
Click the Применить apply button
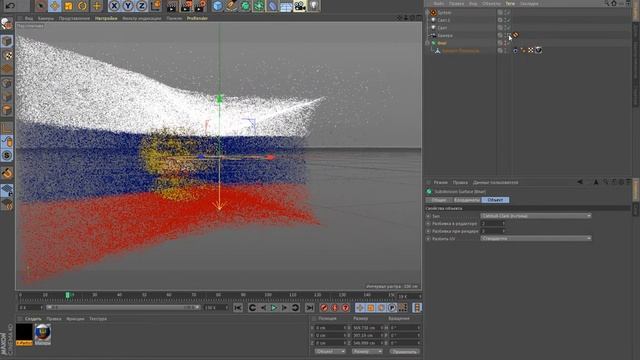[x=404, y=351]
